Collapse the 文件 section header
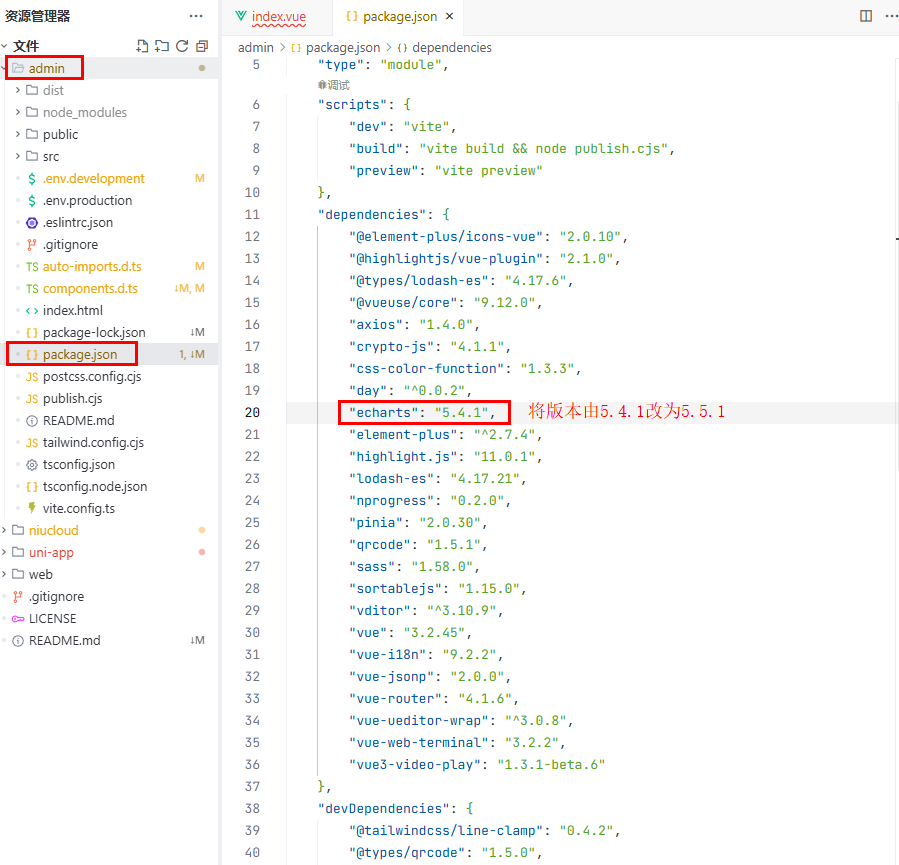Screen dimensions: 899x865 point(26,46)
